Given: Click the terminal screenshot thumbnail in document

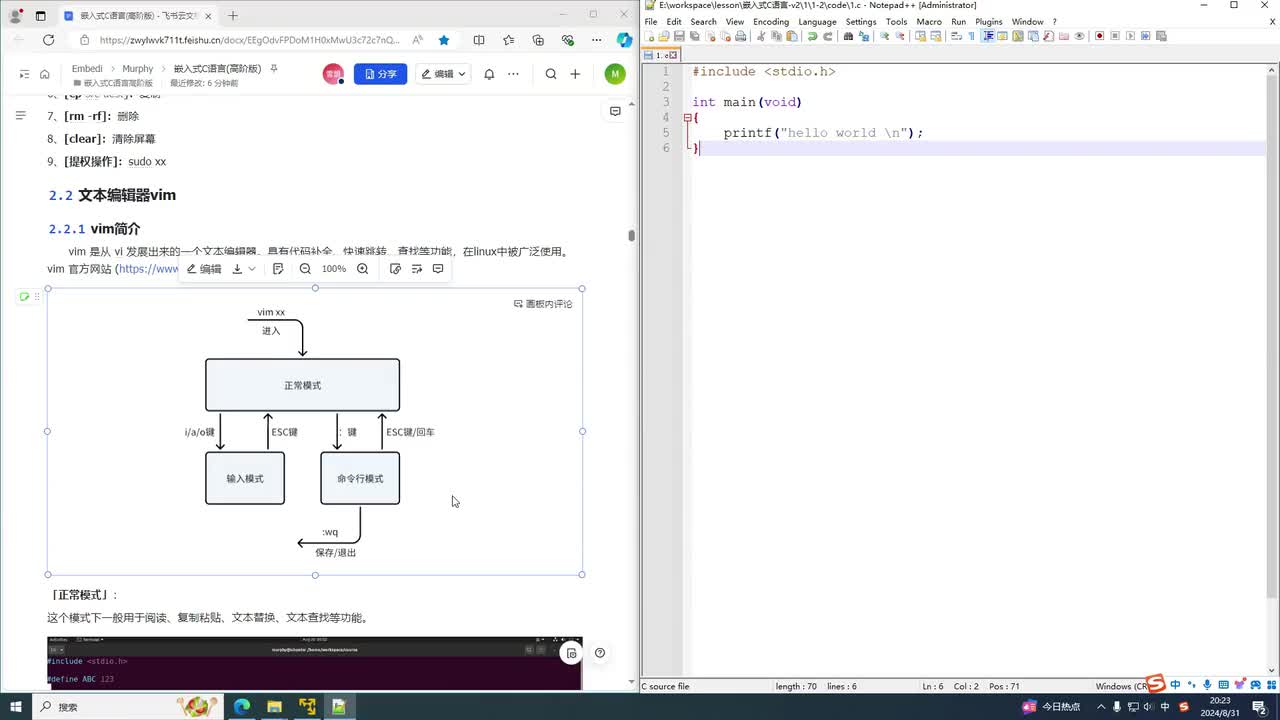Looking at the screenshot, I should pos(314,663).
